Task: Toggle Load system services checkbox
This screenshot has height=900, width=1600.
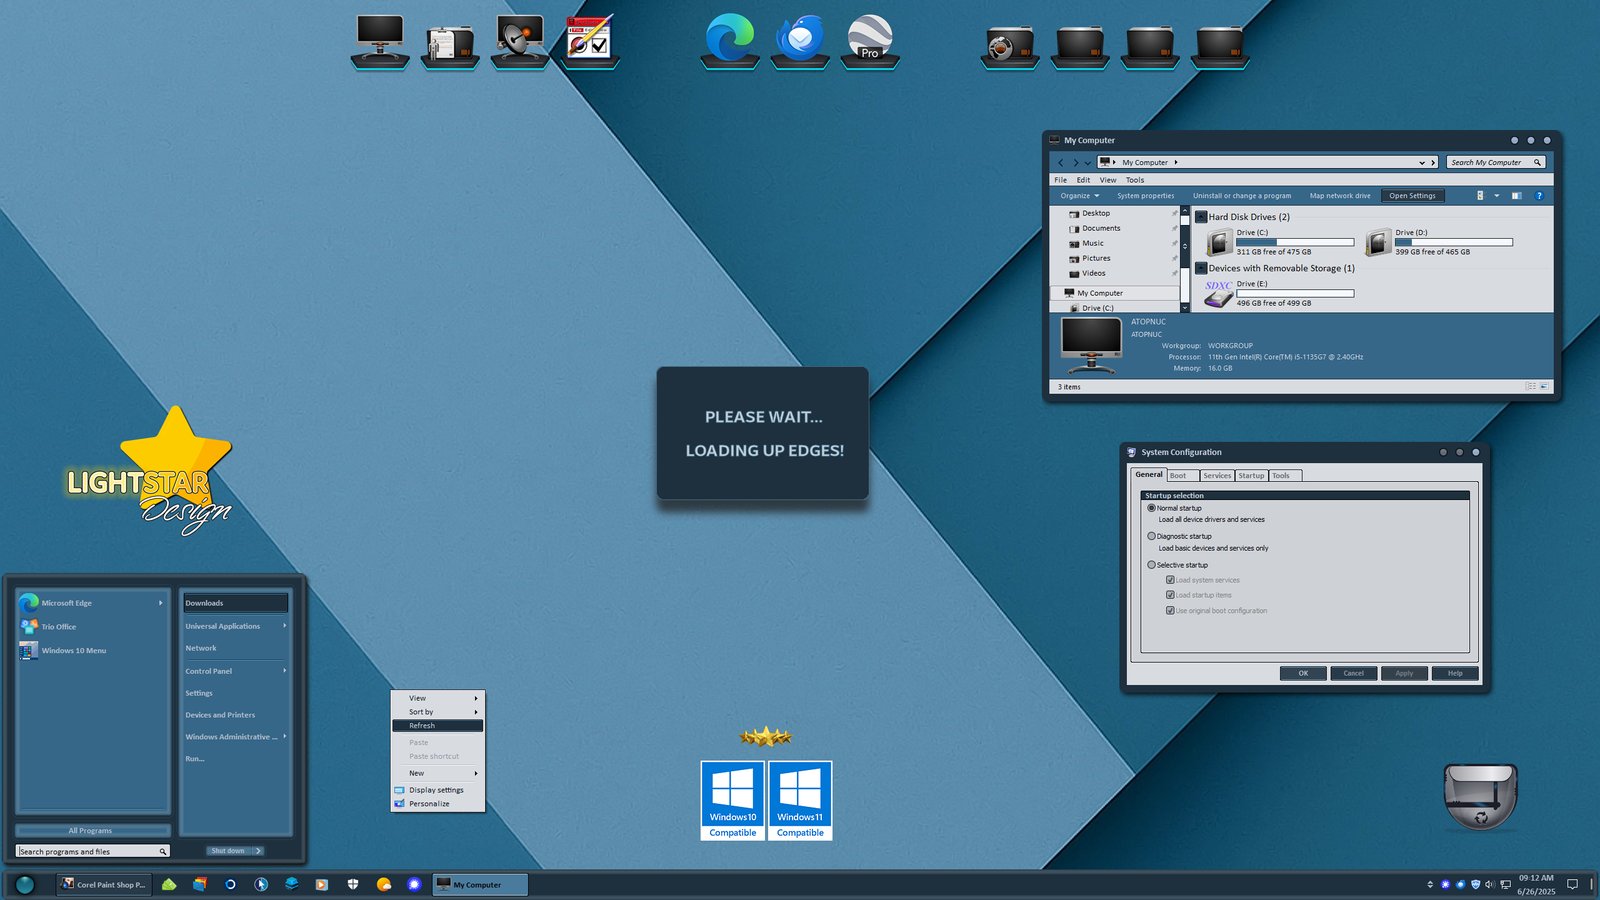Action: [1170, 580]
